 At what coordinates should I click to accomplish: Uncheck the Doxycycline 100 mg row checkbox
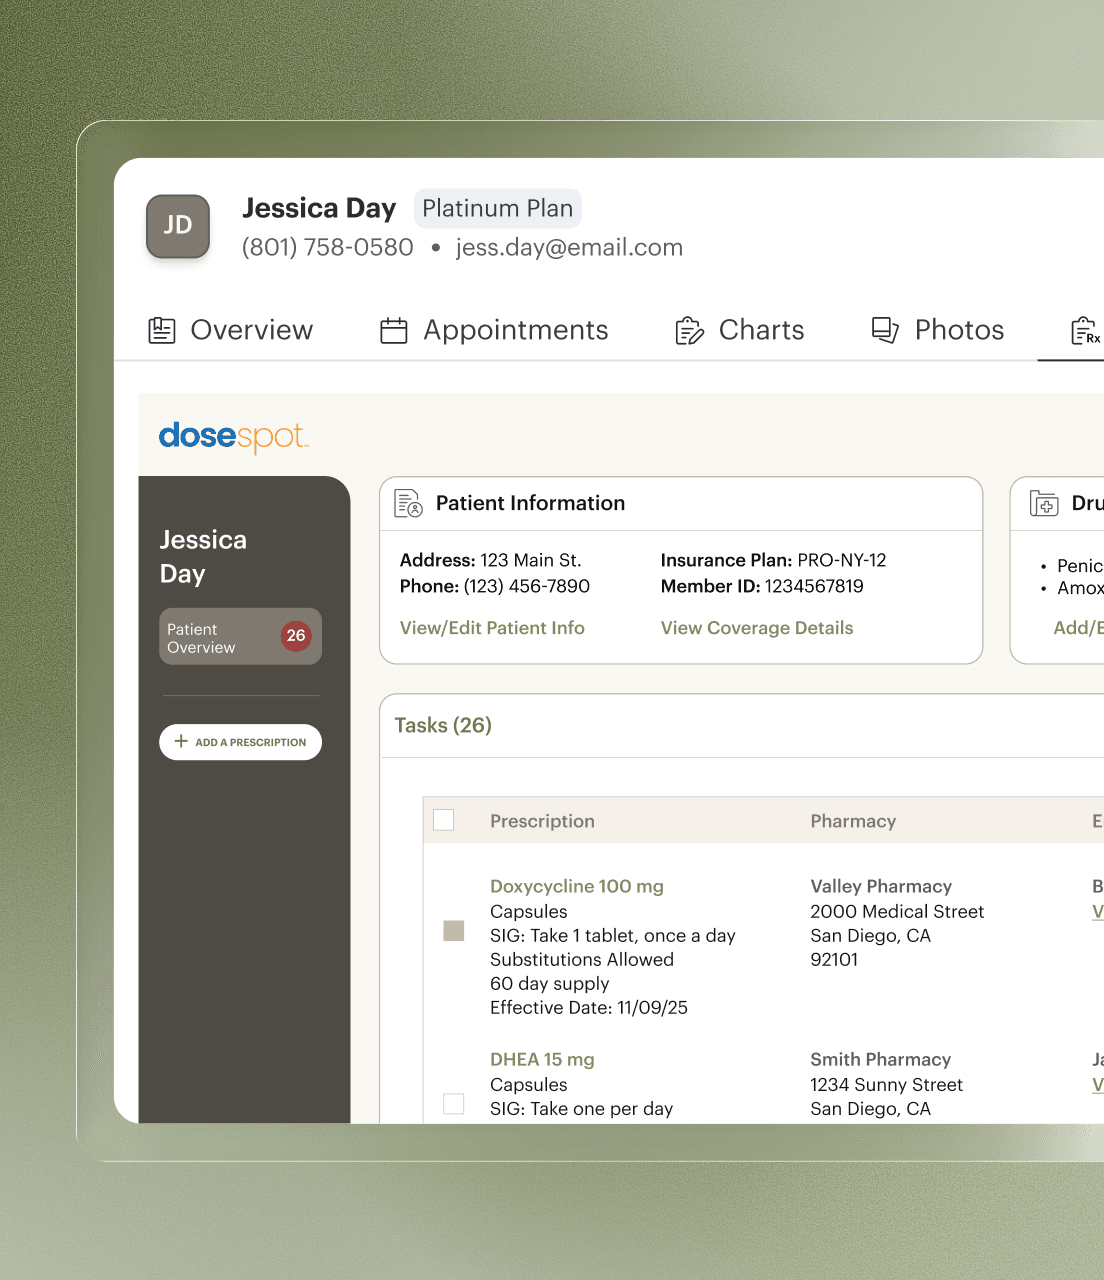click(454, 931)
